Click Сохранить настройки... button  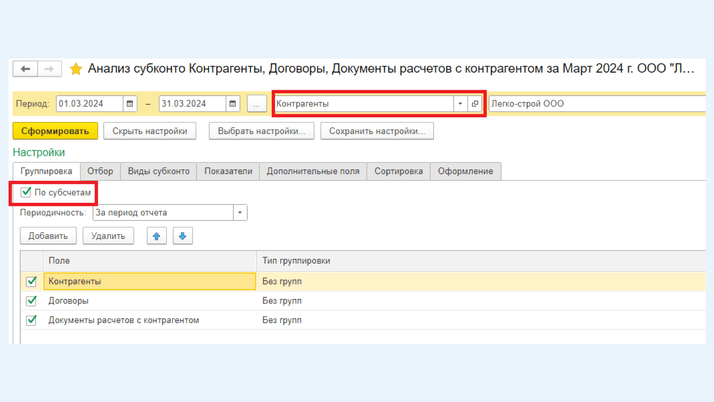(x=377, y=131)
